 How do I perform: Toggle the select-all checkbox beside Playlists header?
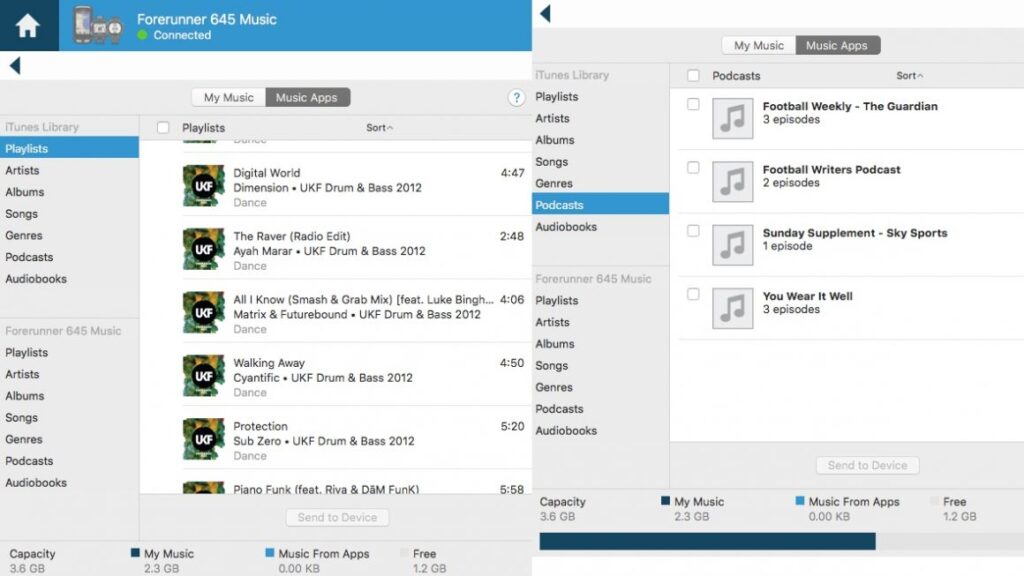pyautogui.click(x=163, y=128)
